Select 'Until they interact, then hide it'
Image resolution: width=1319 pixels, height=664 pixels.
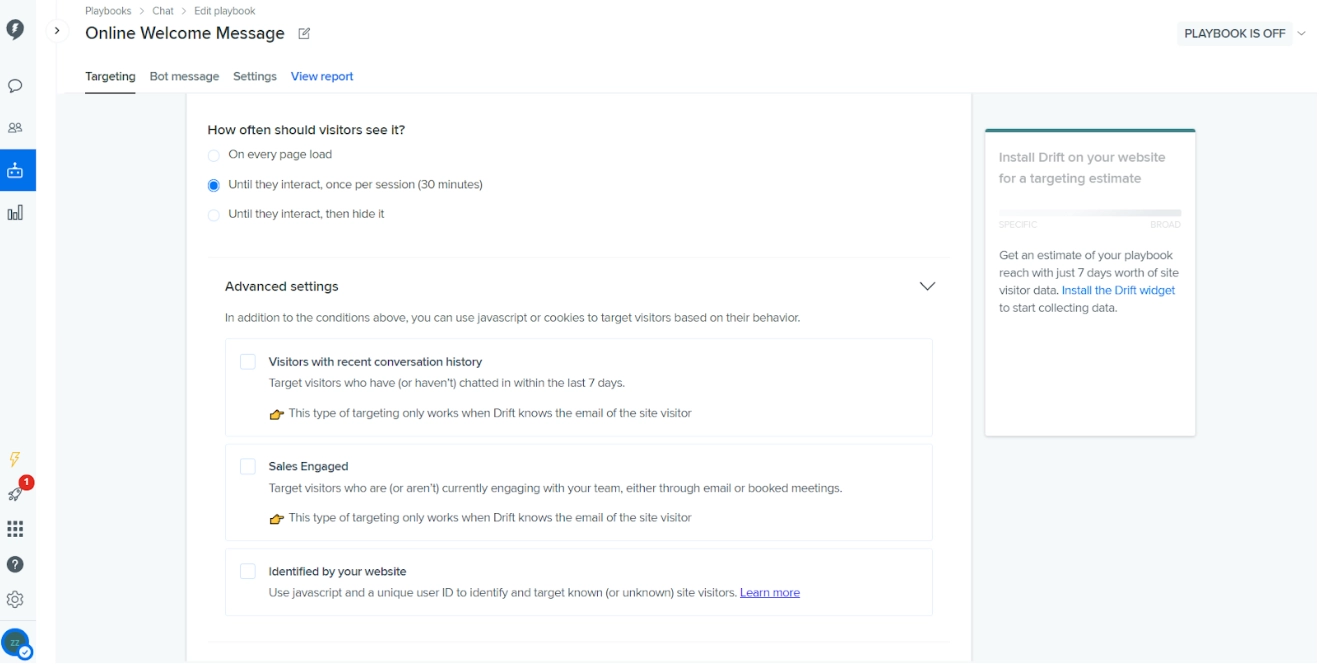(213, 215)
